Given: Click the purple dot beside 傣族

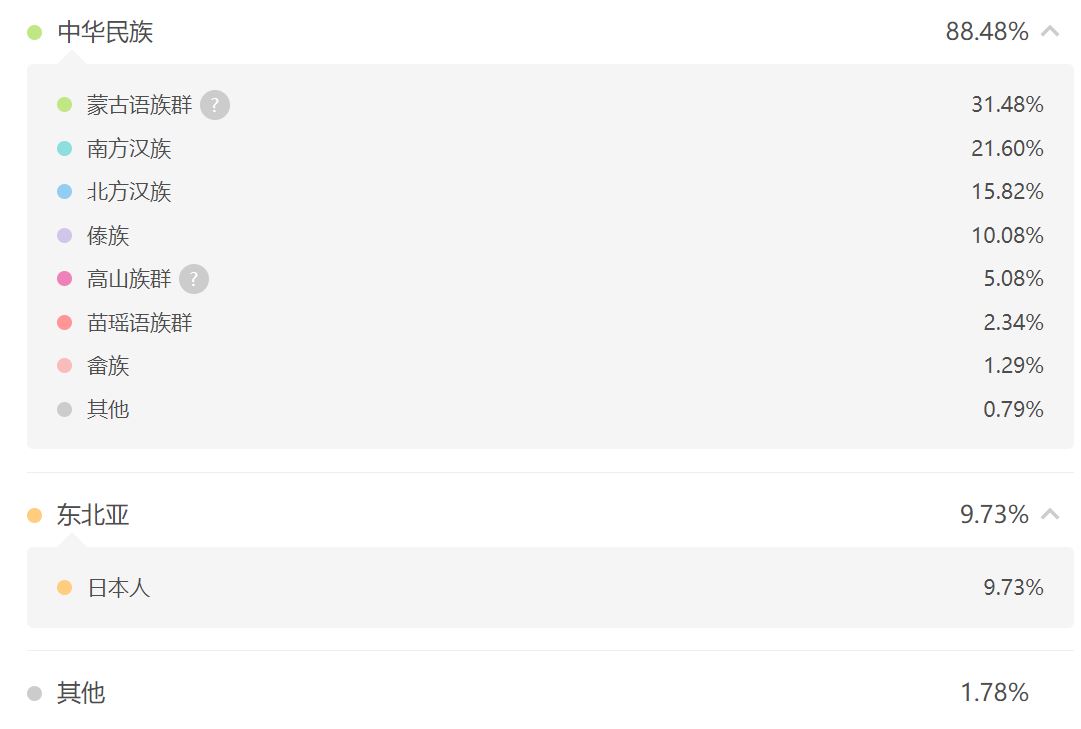Looking at the screenshot, I should pyautogui.click(x=64, y=236).
